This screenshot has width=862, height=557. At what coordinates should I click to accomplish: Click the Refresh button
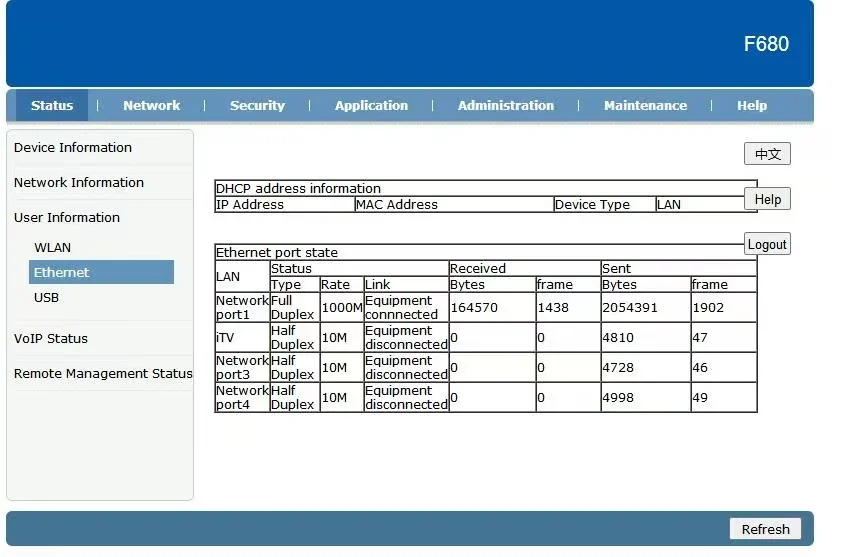[x=765, y=529]
